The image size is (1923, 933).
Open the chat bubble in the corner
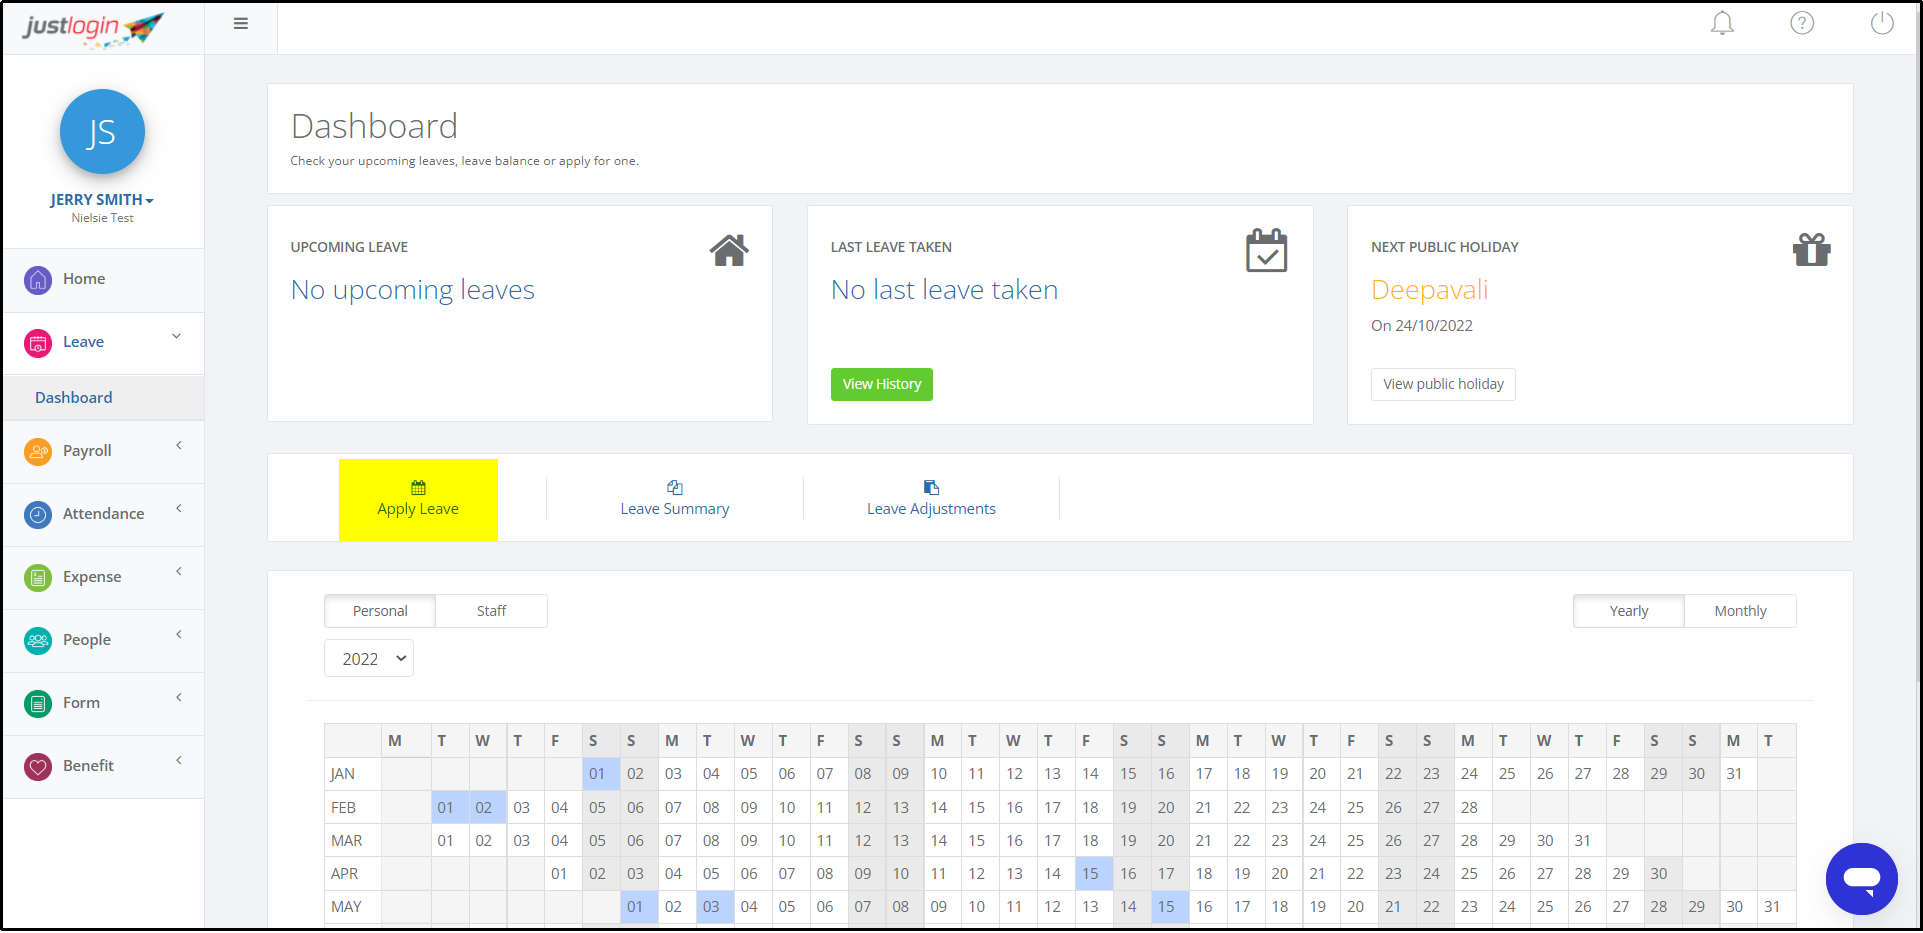(x=1861, y=879)
